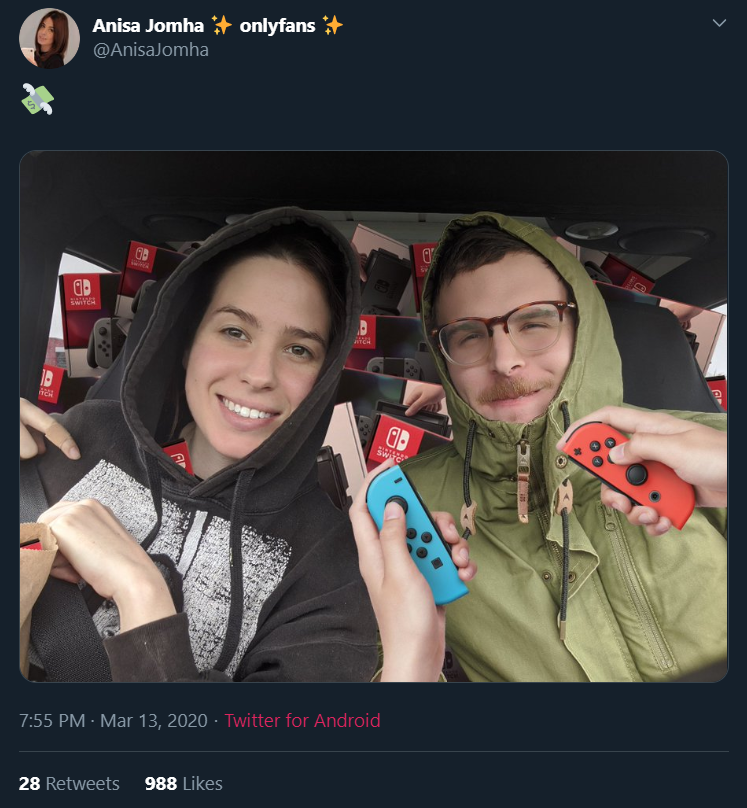View the 28 Retweets list
747x808 pixels.
pos(69,783)
